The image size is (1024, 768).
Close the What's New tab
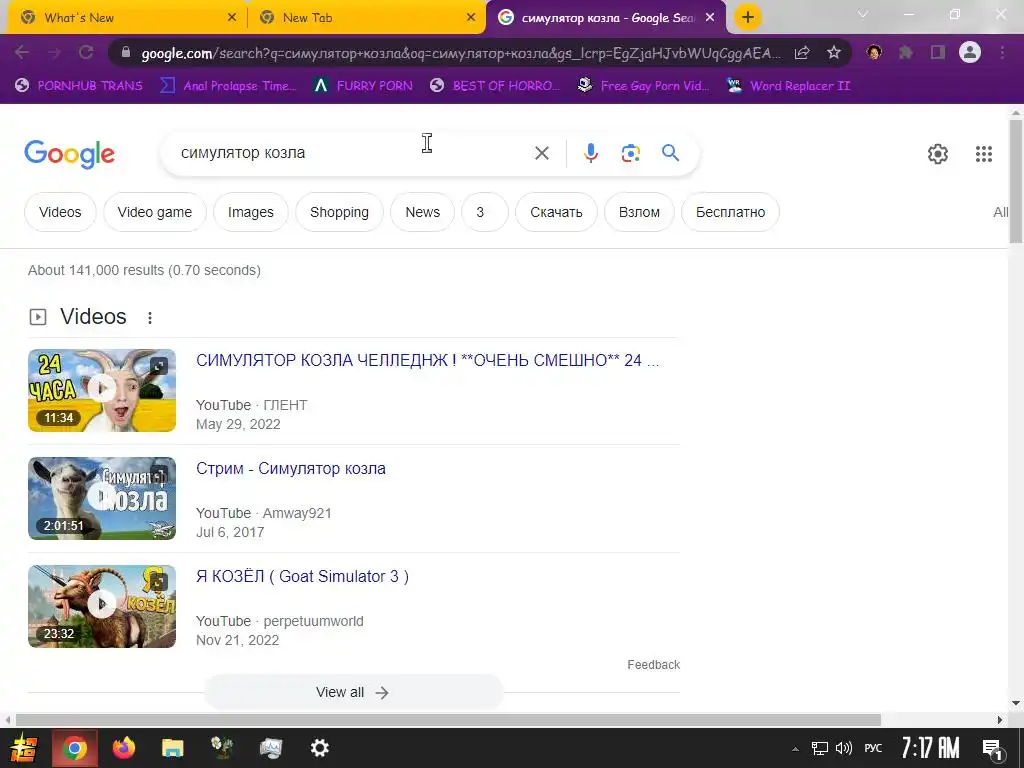[232, 18]
